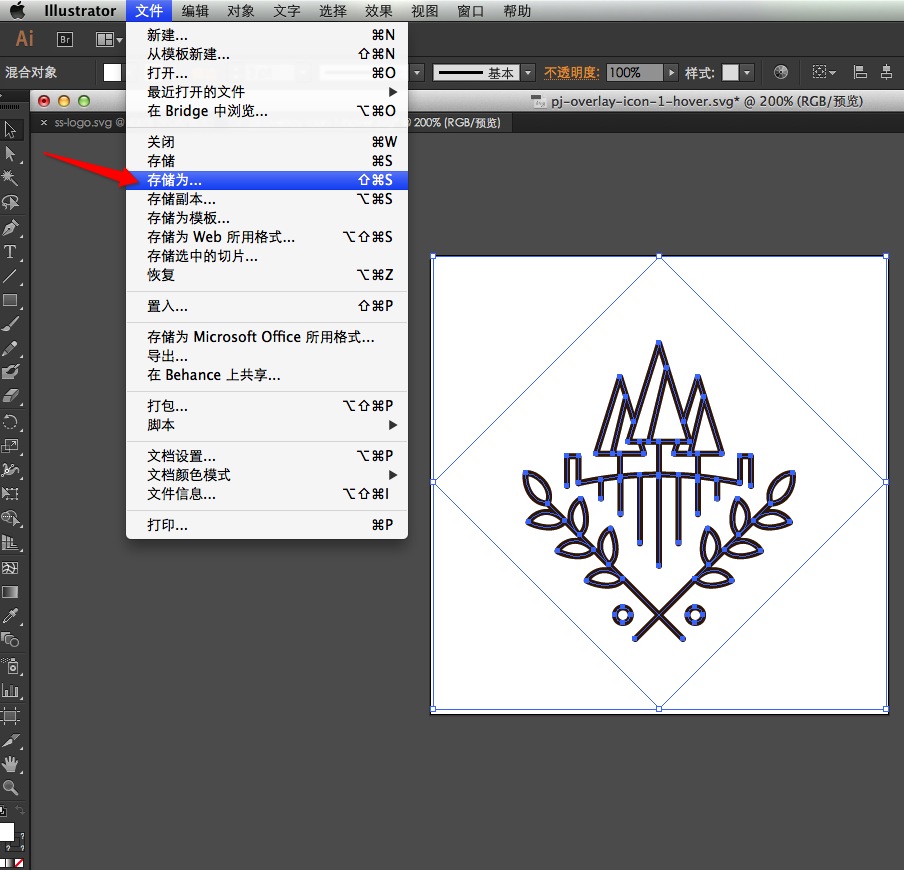Select the Type tool

[x=11, y=252]
